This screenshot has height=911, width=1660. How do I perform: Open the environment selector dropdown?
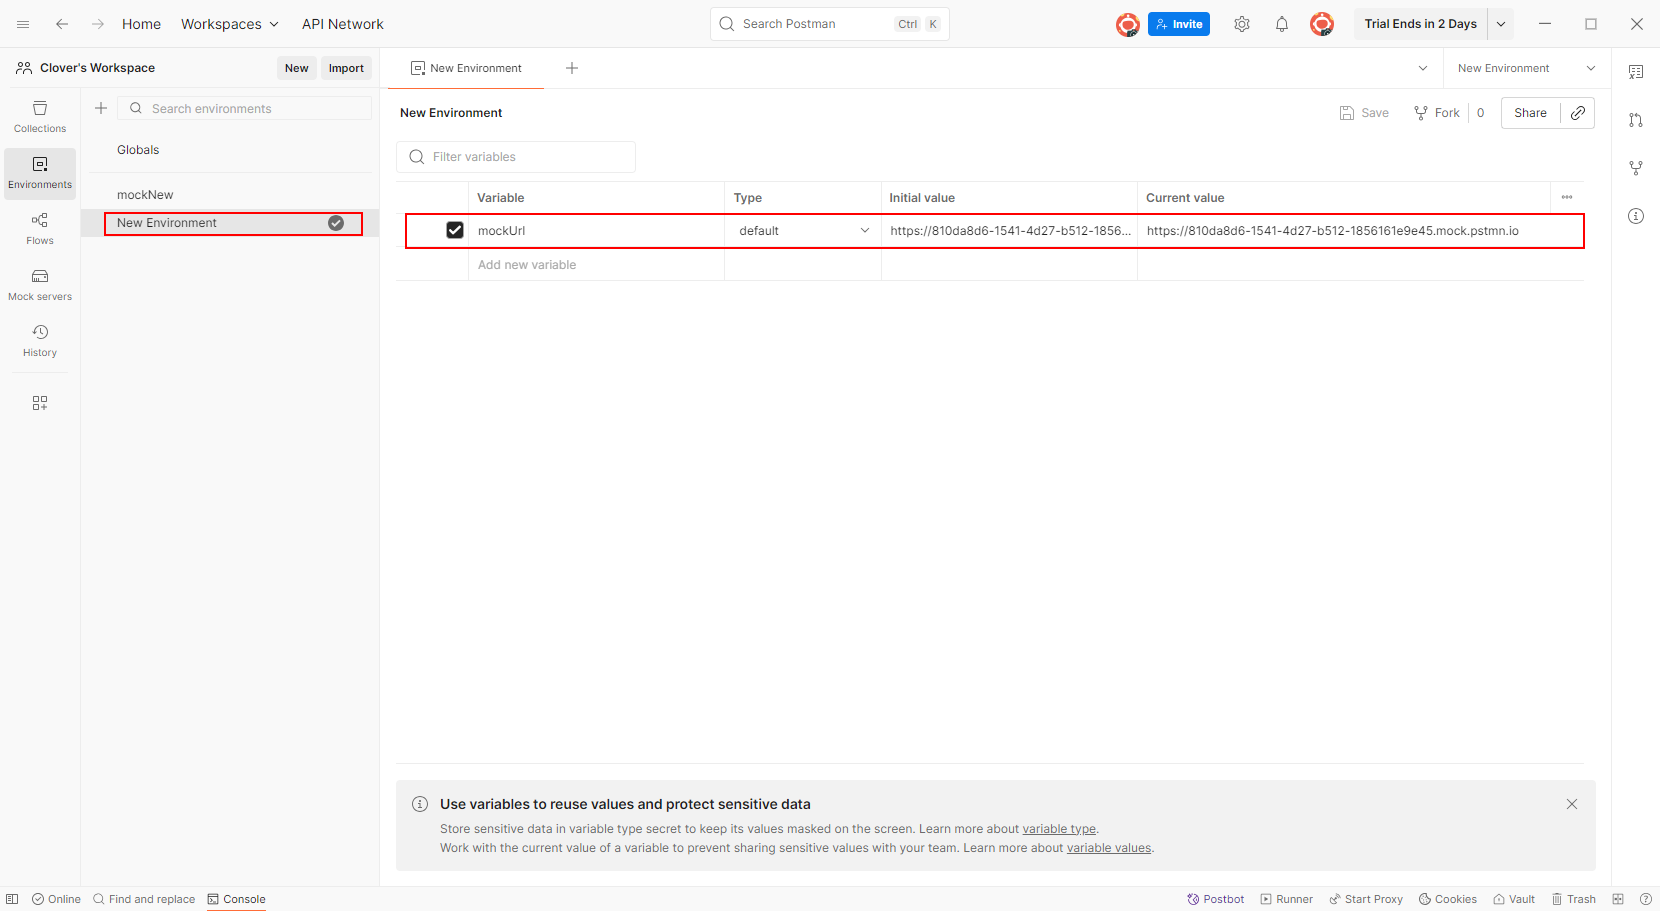click(x=1527, y=68)
